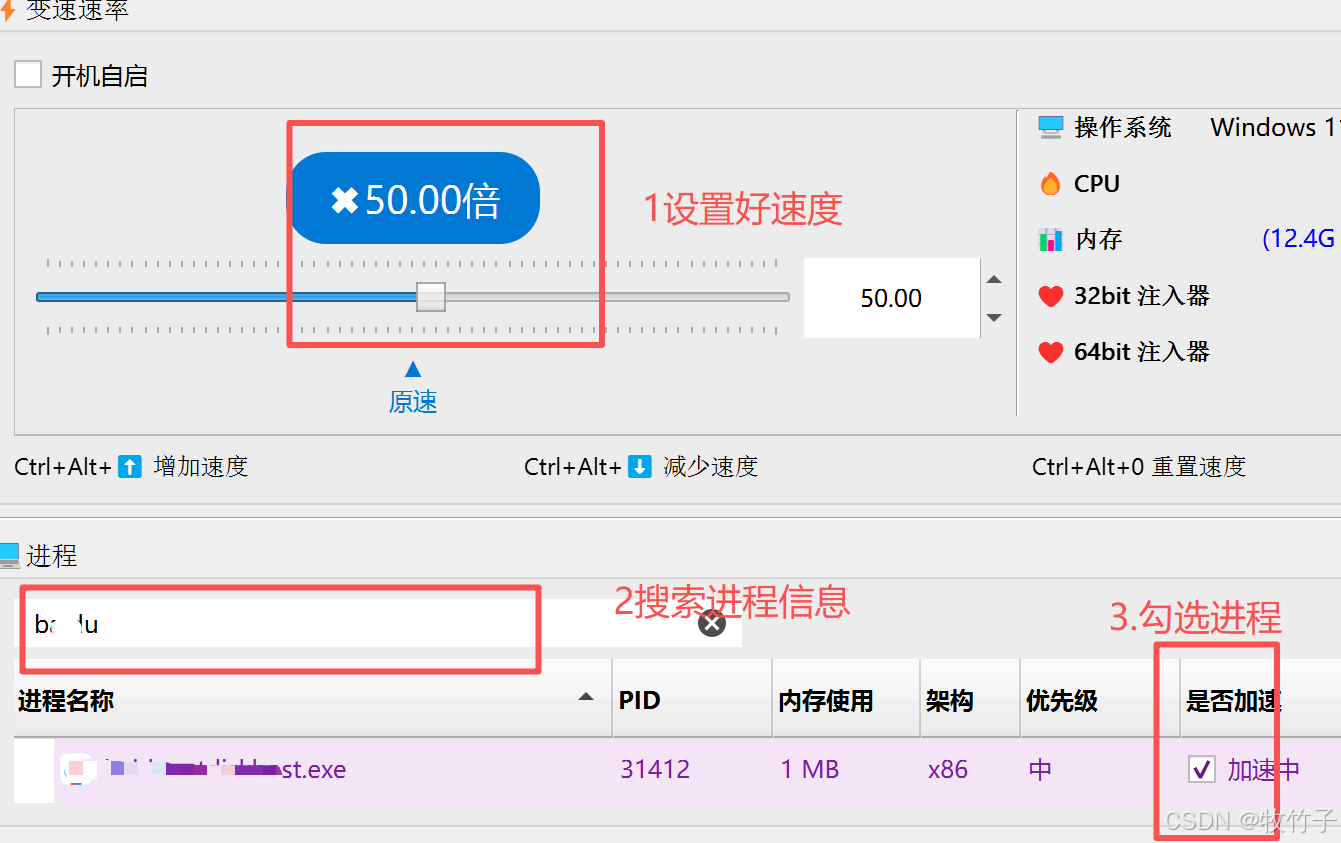Click the up arrow icon beside 增加速度
This screenshot has width=1341, height=843.
[130, 466]
